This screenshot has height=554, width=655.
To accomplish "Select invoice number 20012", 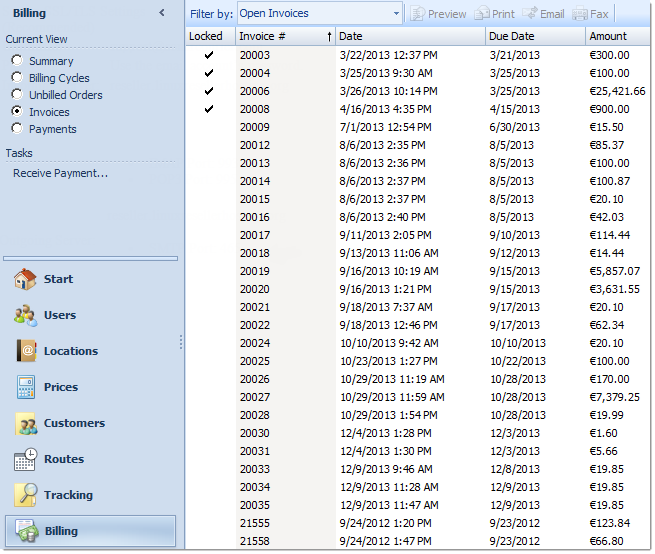I will coord(255,145).
